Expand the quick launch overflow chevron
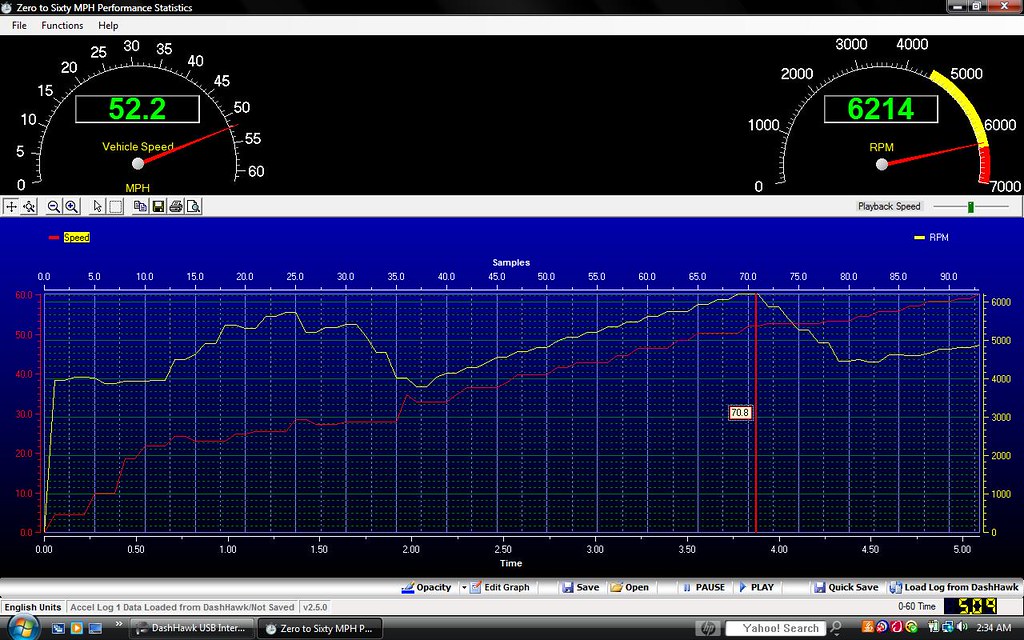The width and height of the screenshot is (1024, 640). tap(119, 624)
